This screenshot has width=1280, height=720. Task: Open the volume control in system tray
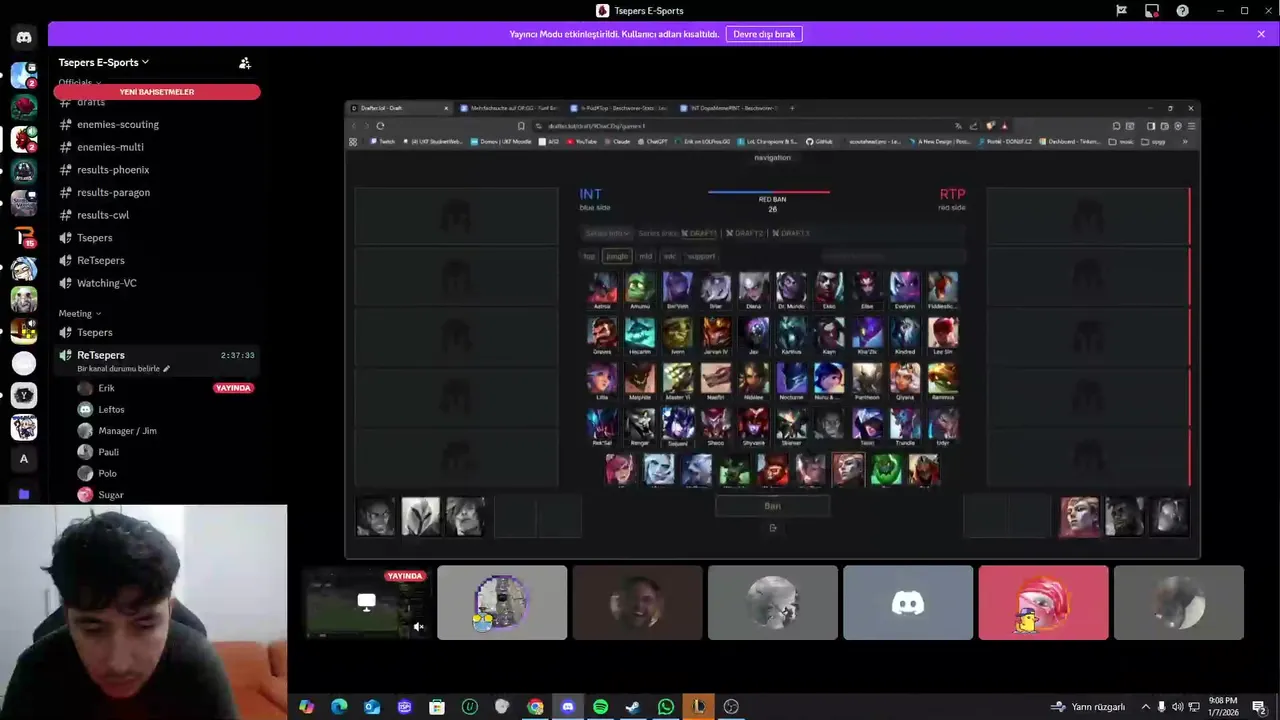point(1177,707)
